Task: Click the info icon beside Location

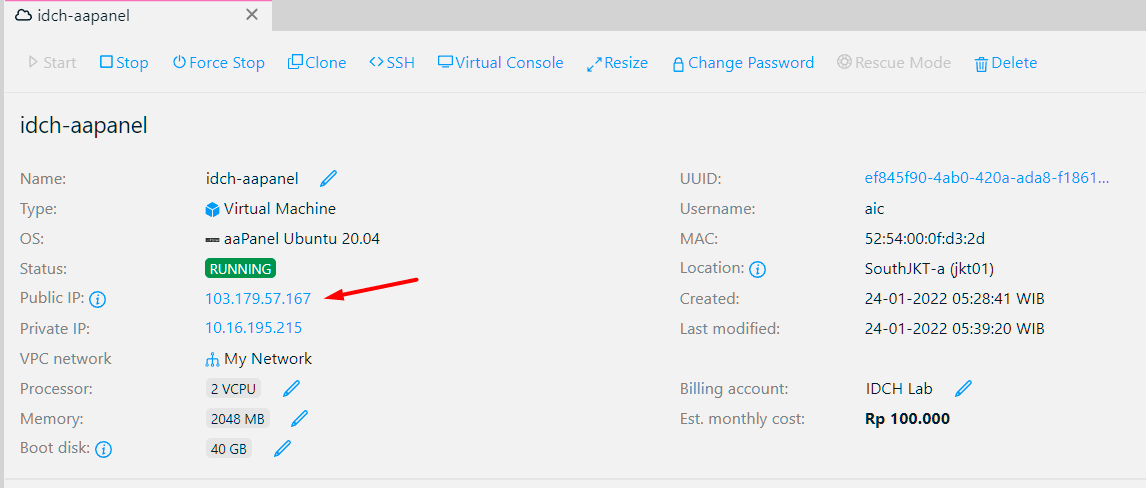Action: tap(758, 269)
